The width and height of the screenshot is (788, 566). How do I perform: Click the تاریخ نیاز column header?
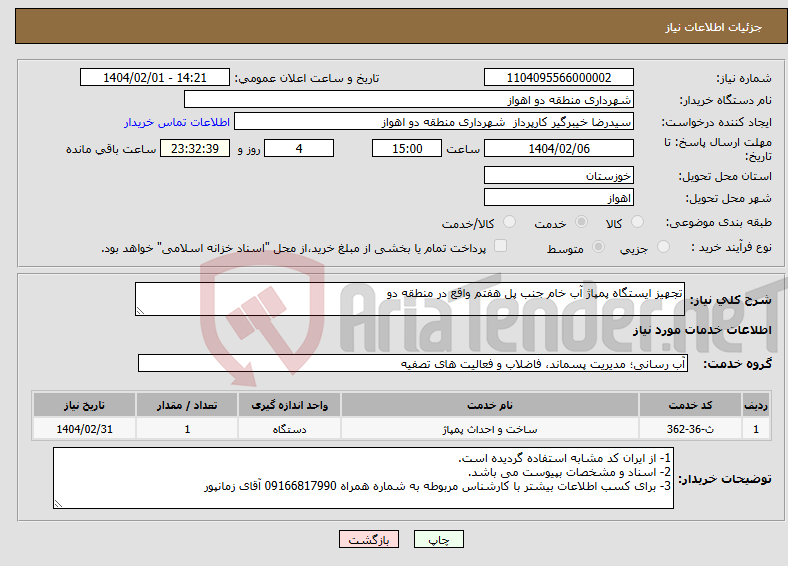tap(84, 405)
